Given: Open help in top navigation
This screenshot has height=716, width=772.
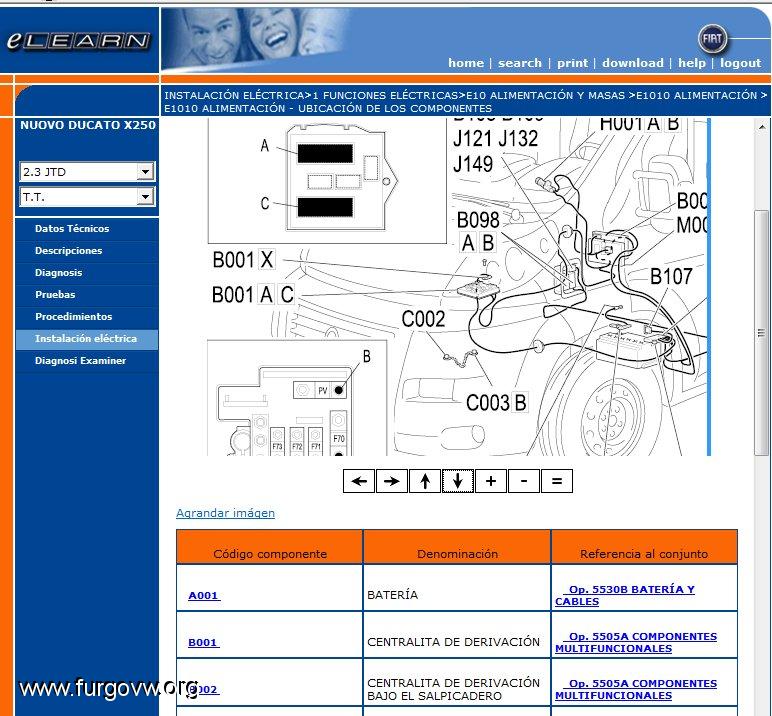Looking at the screenshot, I should [x=692, y=63].
